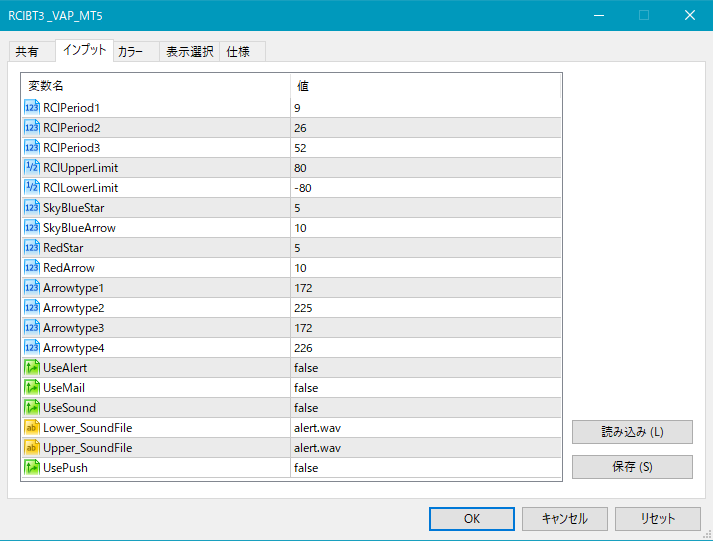Click the string icon beside Lower_SoundFile

click(32, 428)
